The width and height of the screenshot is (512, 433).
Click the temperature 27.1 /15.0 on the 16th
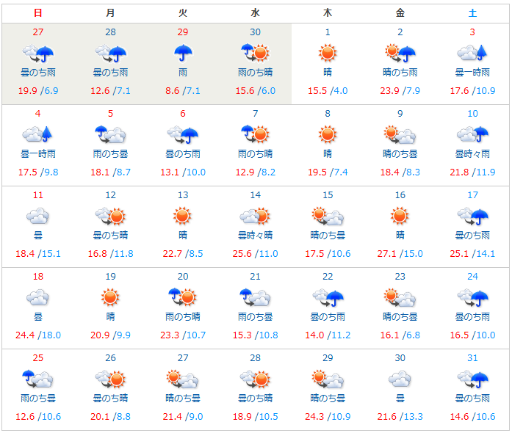coord(400,254)
